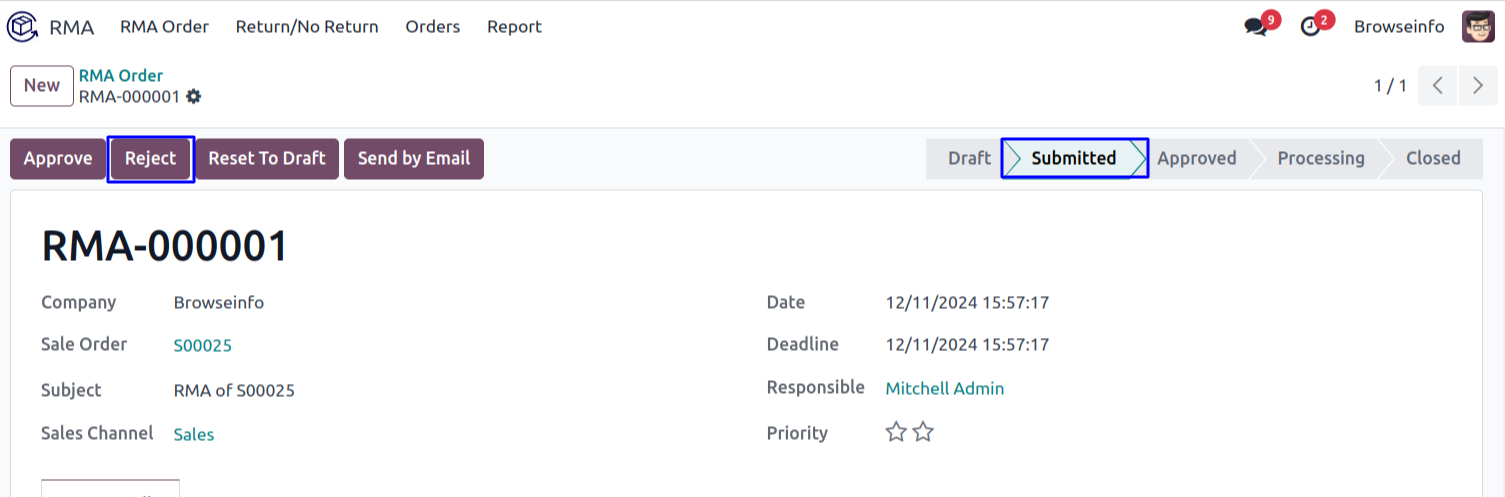Open the Browseinfo company switcher
This screenshot has height=497, width=1505.
click(x=1398, y=27)
